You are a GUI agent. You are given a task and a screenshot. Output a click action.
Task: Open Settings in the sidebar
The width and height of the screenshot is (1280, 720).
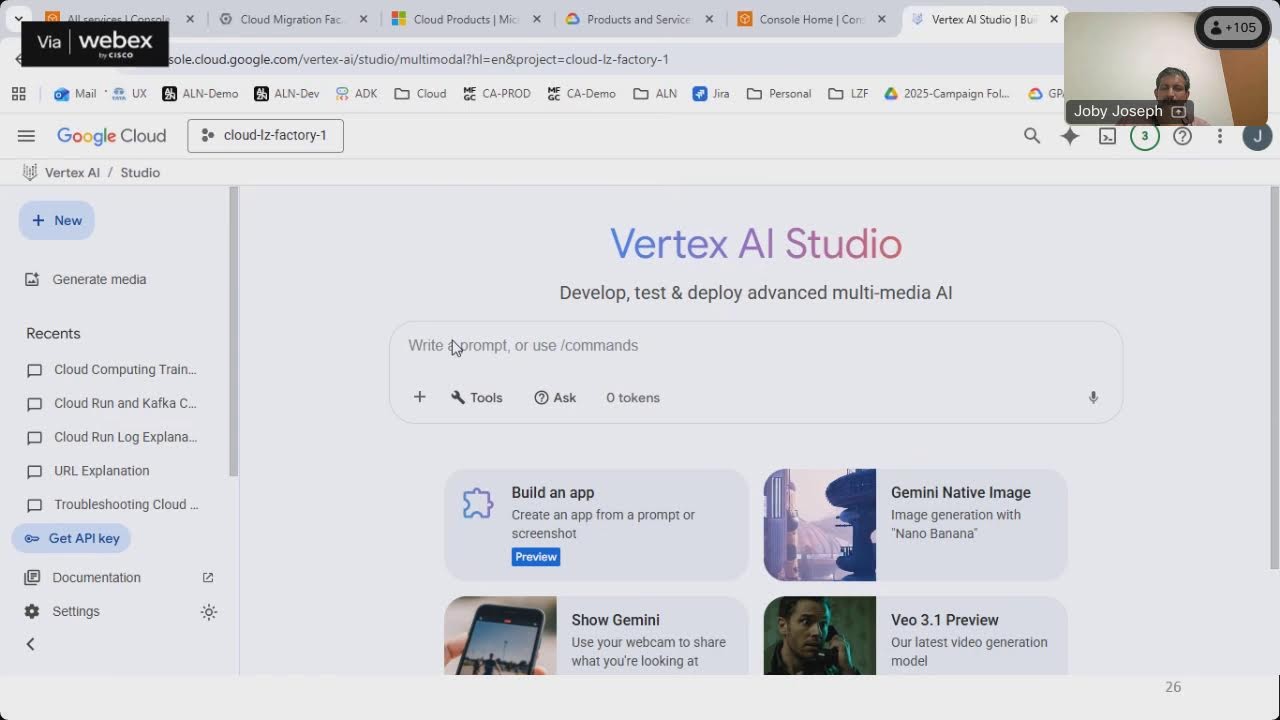coord(62,611)
